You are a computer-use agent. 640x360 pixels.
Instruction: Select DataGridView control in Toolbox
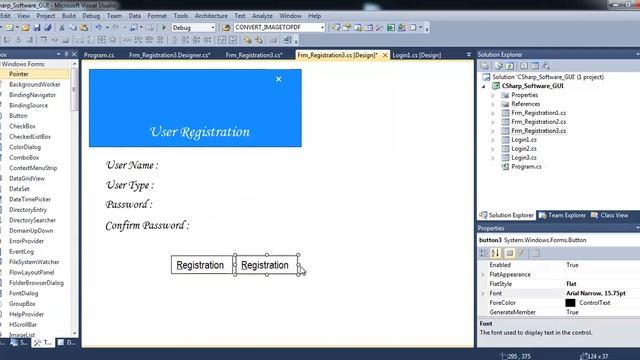click(x=27, y=179)
